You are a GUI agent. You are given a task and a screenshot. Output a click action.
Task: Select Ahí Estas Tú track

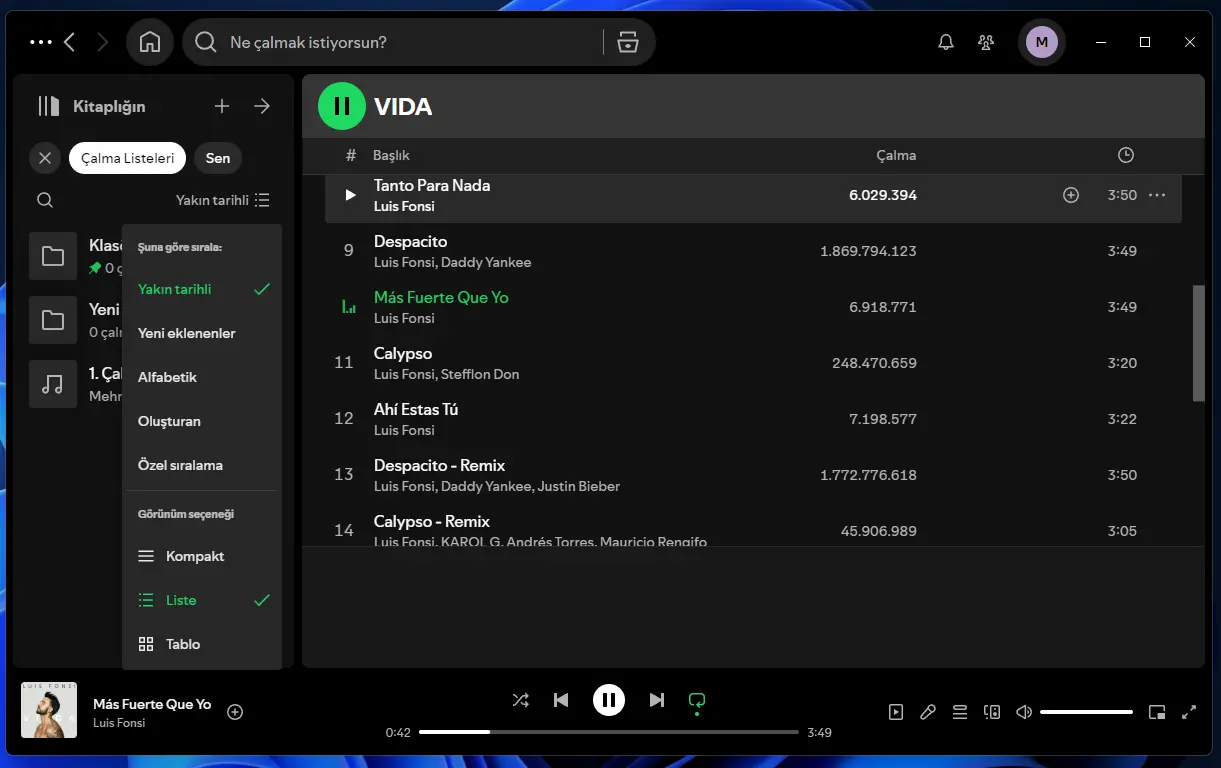(x=753, y=419)
